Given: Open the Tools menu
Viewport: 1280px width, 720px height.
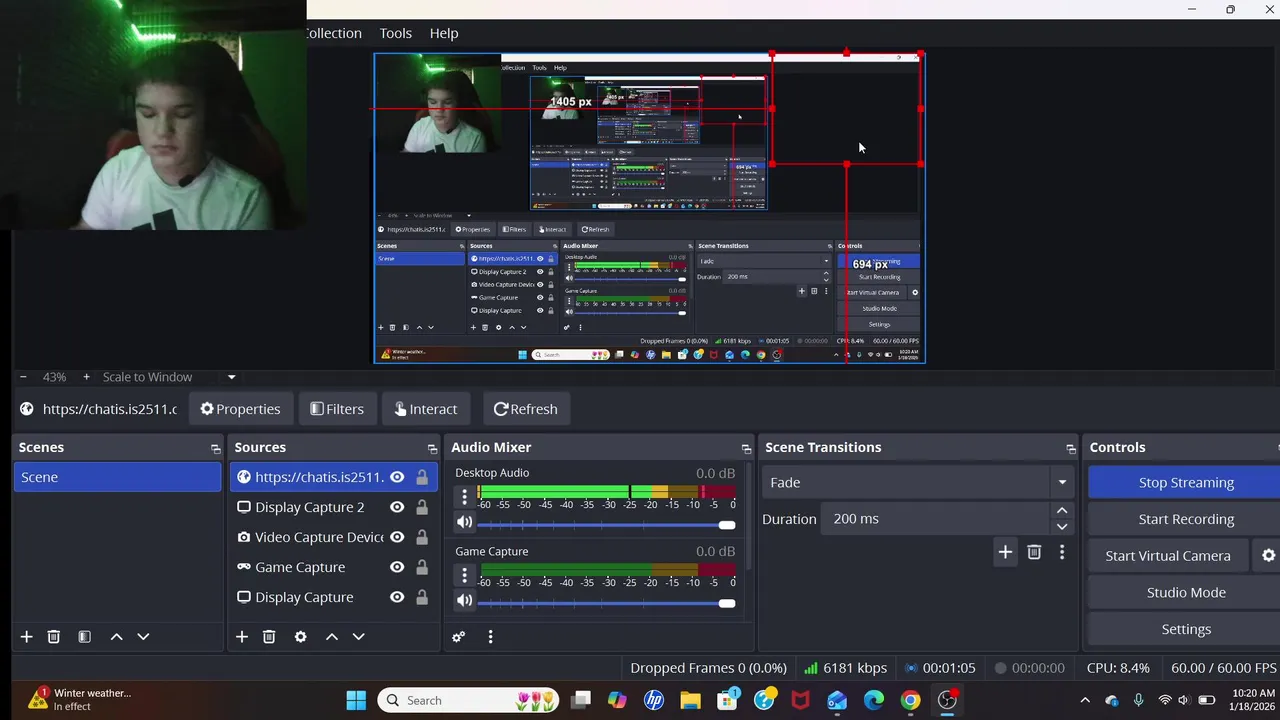Looking at the screenshot, I should 395,33.
